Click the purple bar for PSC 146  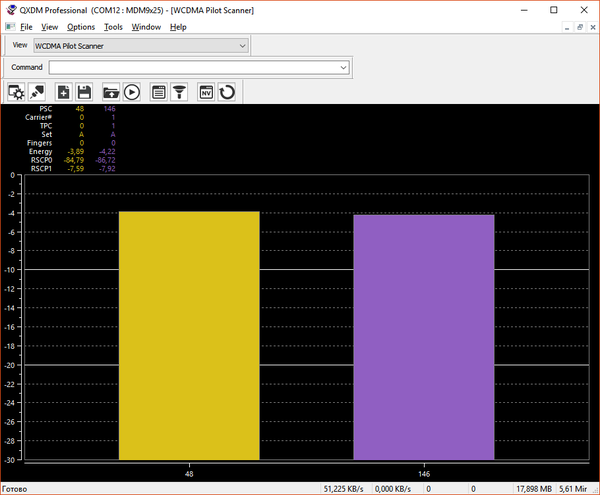[x=424, y=337]
